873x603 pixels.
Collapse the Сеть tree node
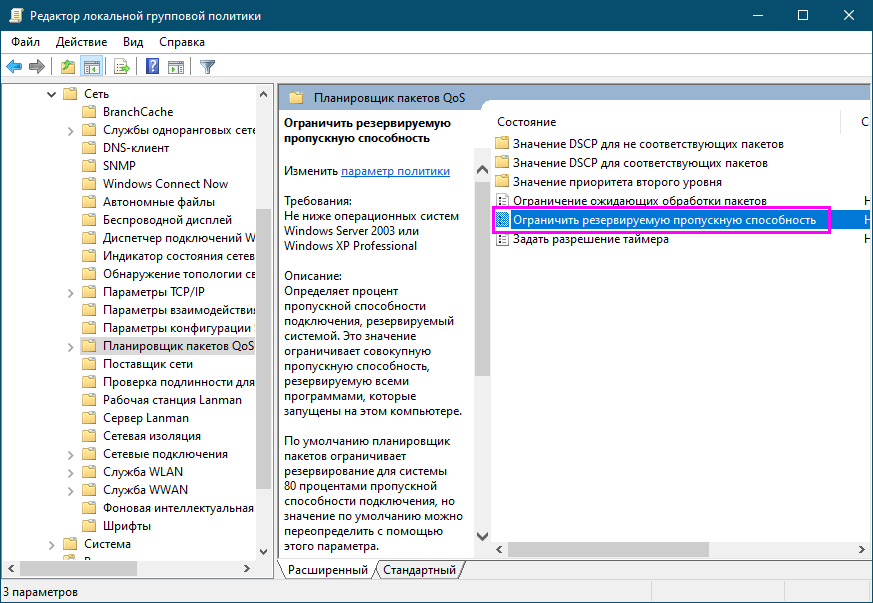point(52,94)
